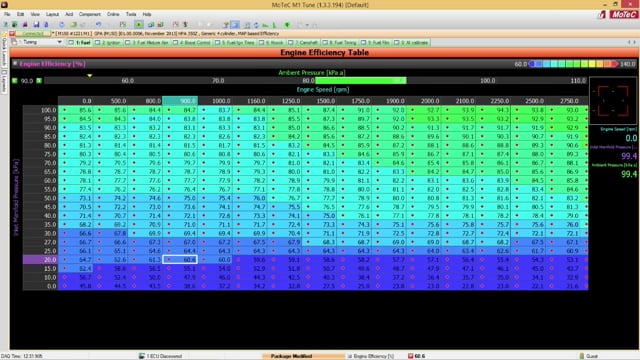Click the highlighted green toolbar icon
Screen dimensions: 640x360
(x=139, y=25)
